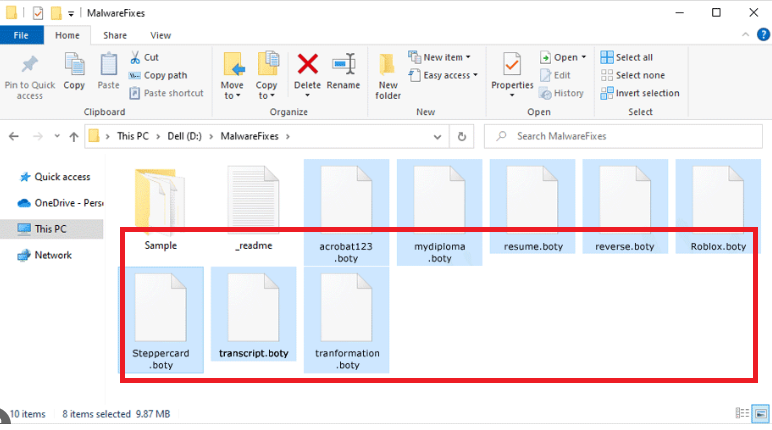Select the Sample folder
Viewport: 772px width, 430px height.
(161, 209)
